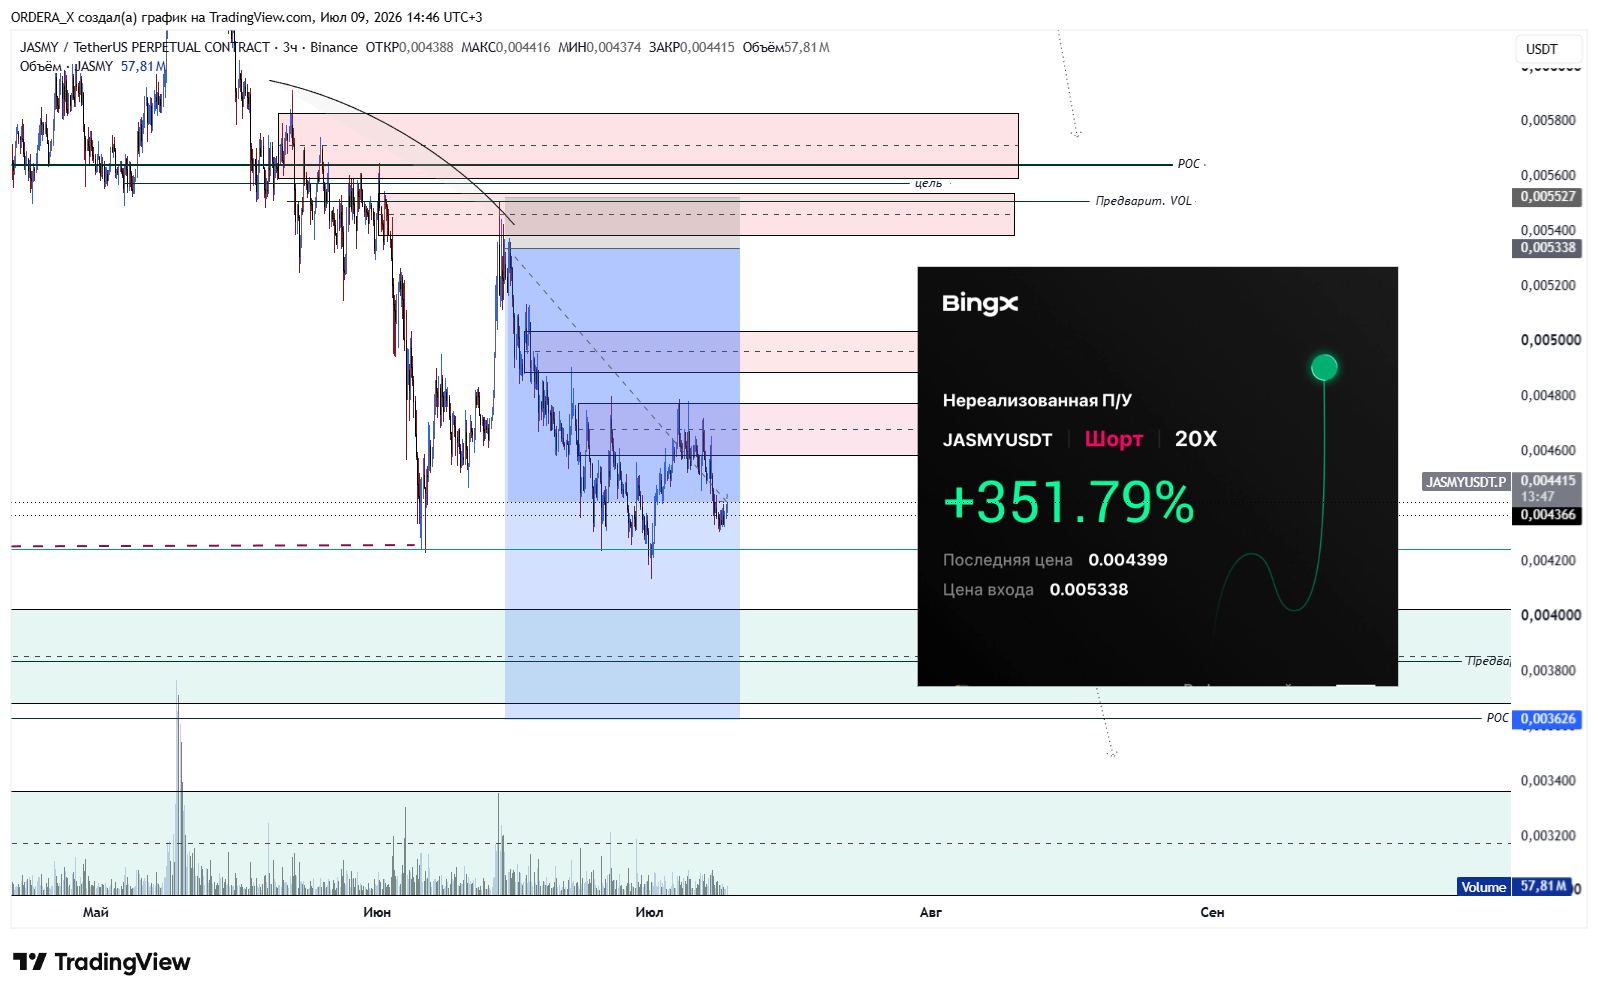This screenshot has width=1598, height=996.
Task: Click the Нереализованная П/У heading
Action: coord(1037,401)
